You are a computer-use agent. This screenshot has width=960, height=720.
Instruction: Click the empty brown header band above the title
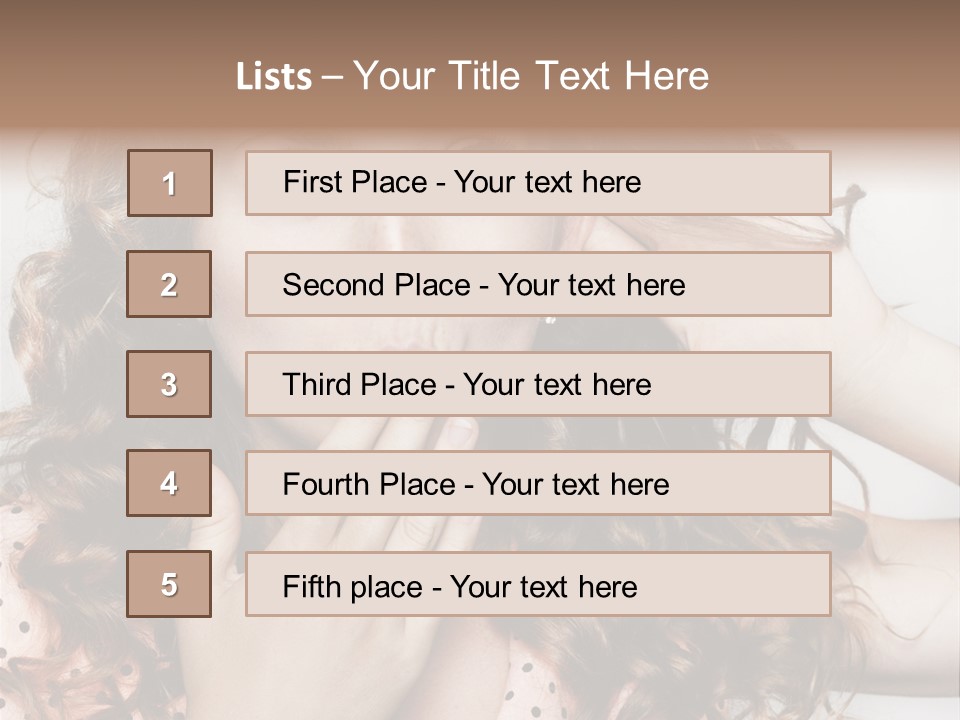[480, 22]
